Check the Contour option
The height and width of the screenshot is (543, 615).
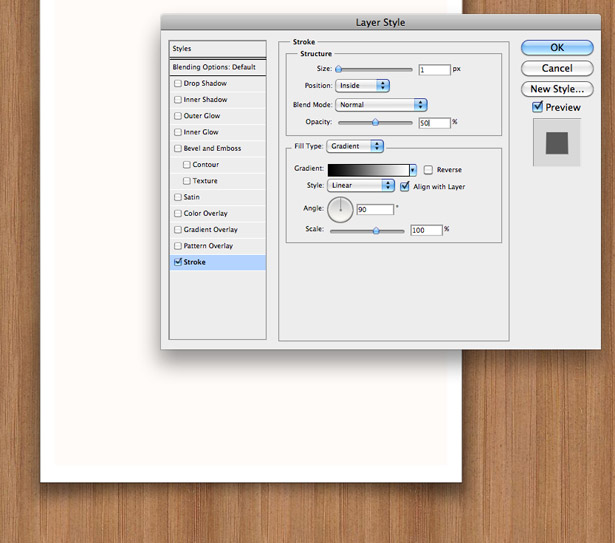(x=187, y=164)
